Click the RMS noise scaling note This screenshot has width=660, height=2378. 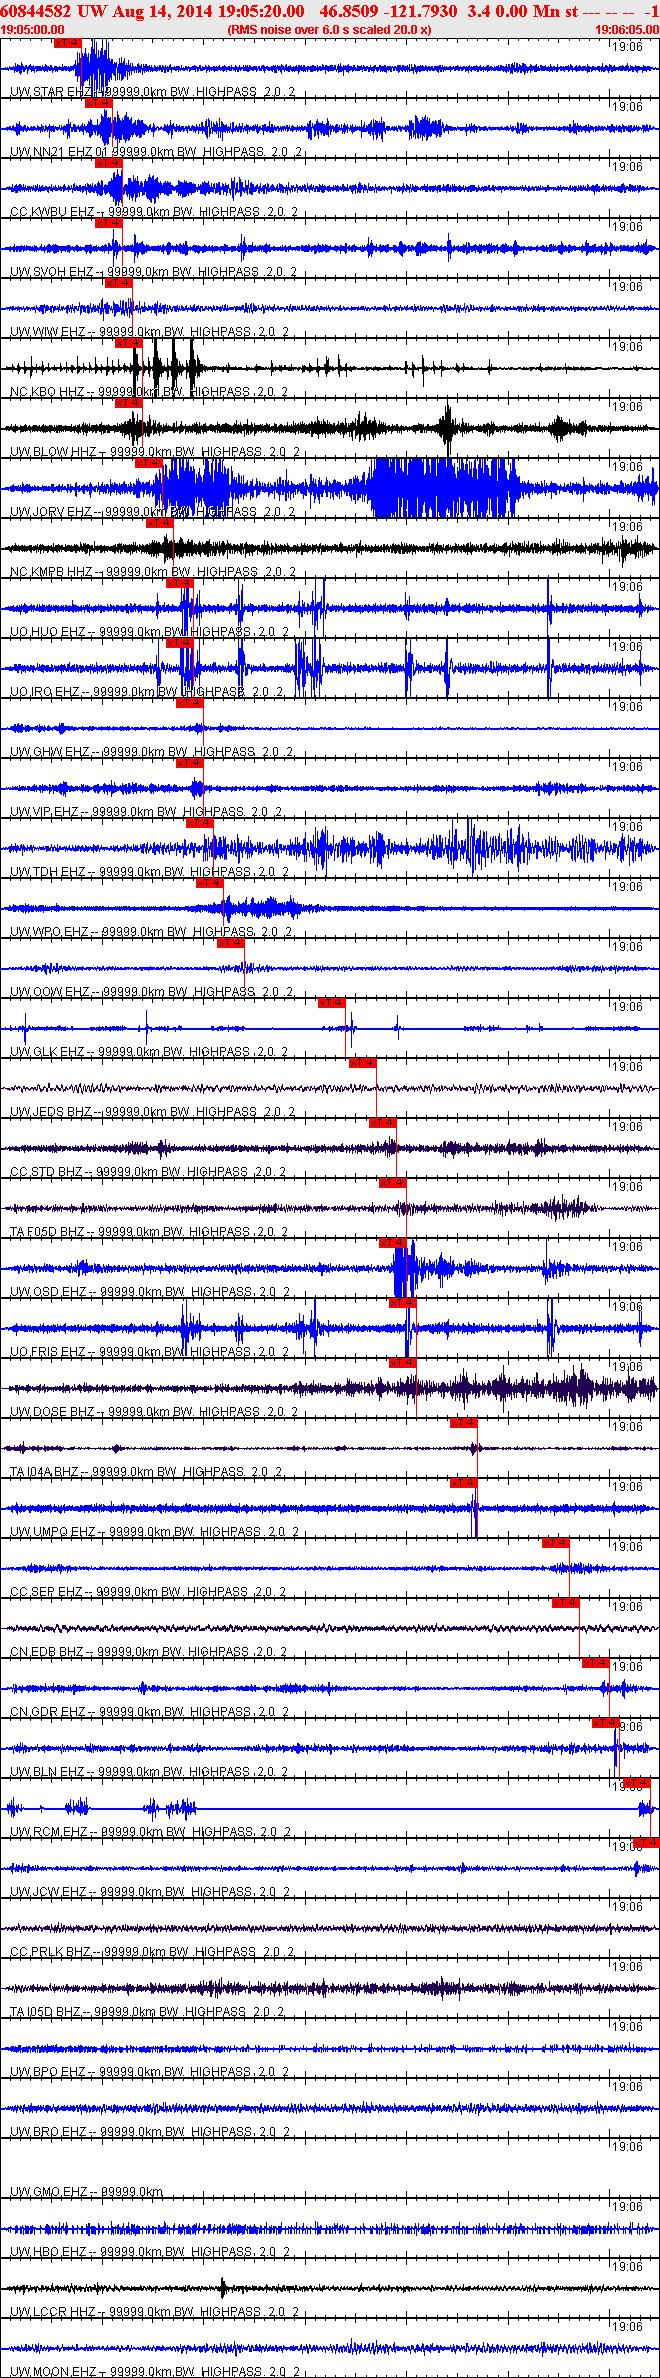330,30
